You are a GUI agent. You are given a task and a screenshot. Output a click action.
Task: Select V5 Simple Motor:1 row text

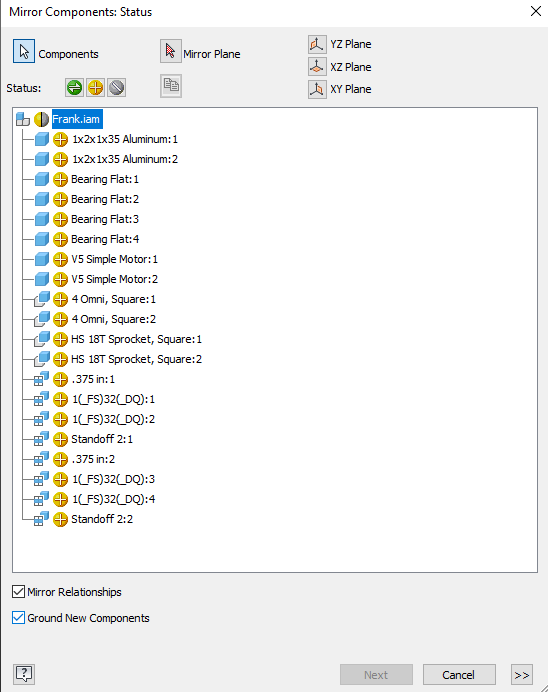[x=115, y=260]
